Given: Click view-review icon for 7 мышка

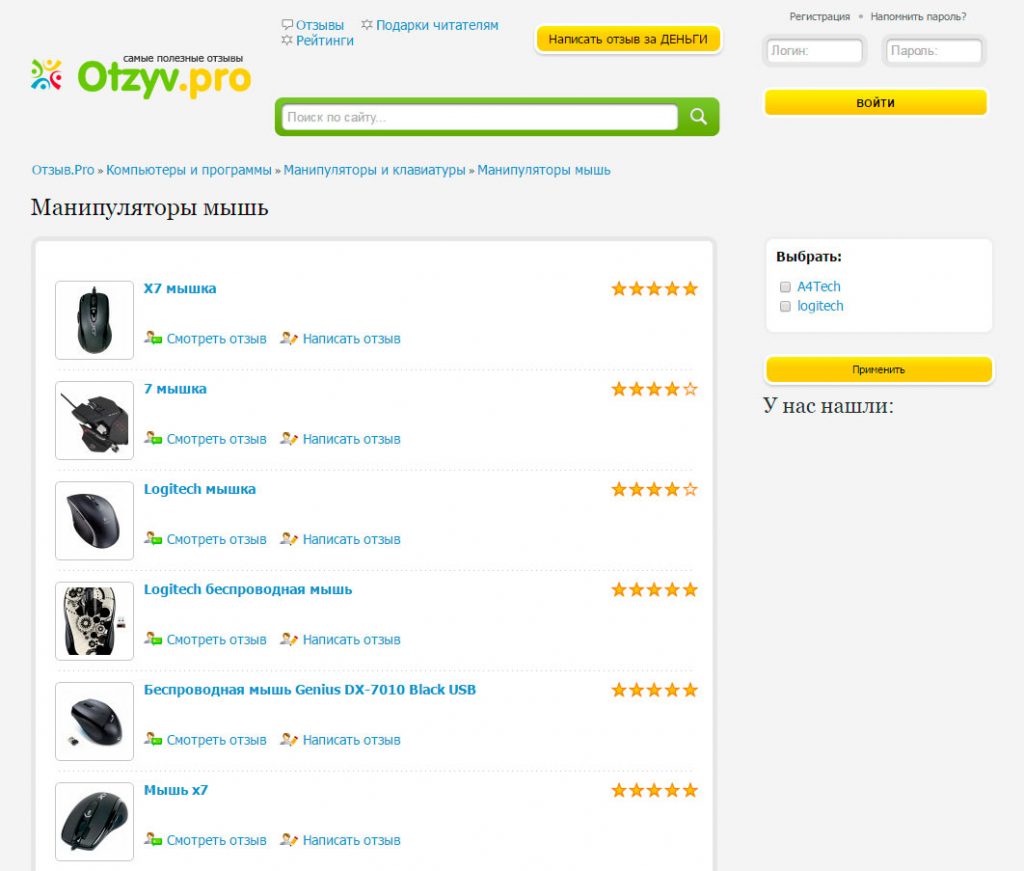Looking at the screenshot, I should click(153, 439).
